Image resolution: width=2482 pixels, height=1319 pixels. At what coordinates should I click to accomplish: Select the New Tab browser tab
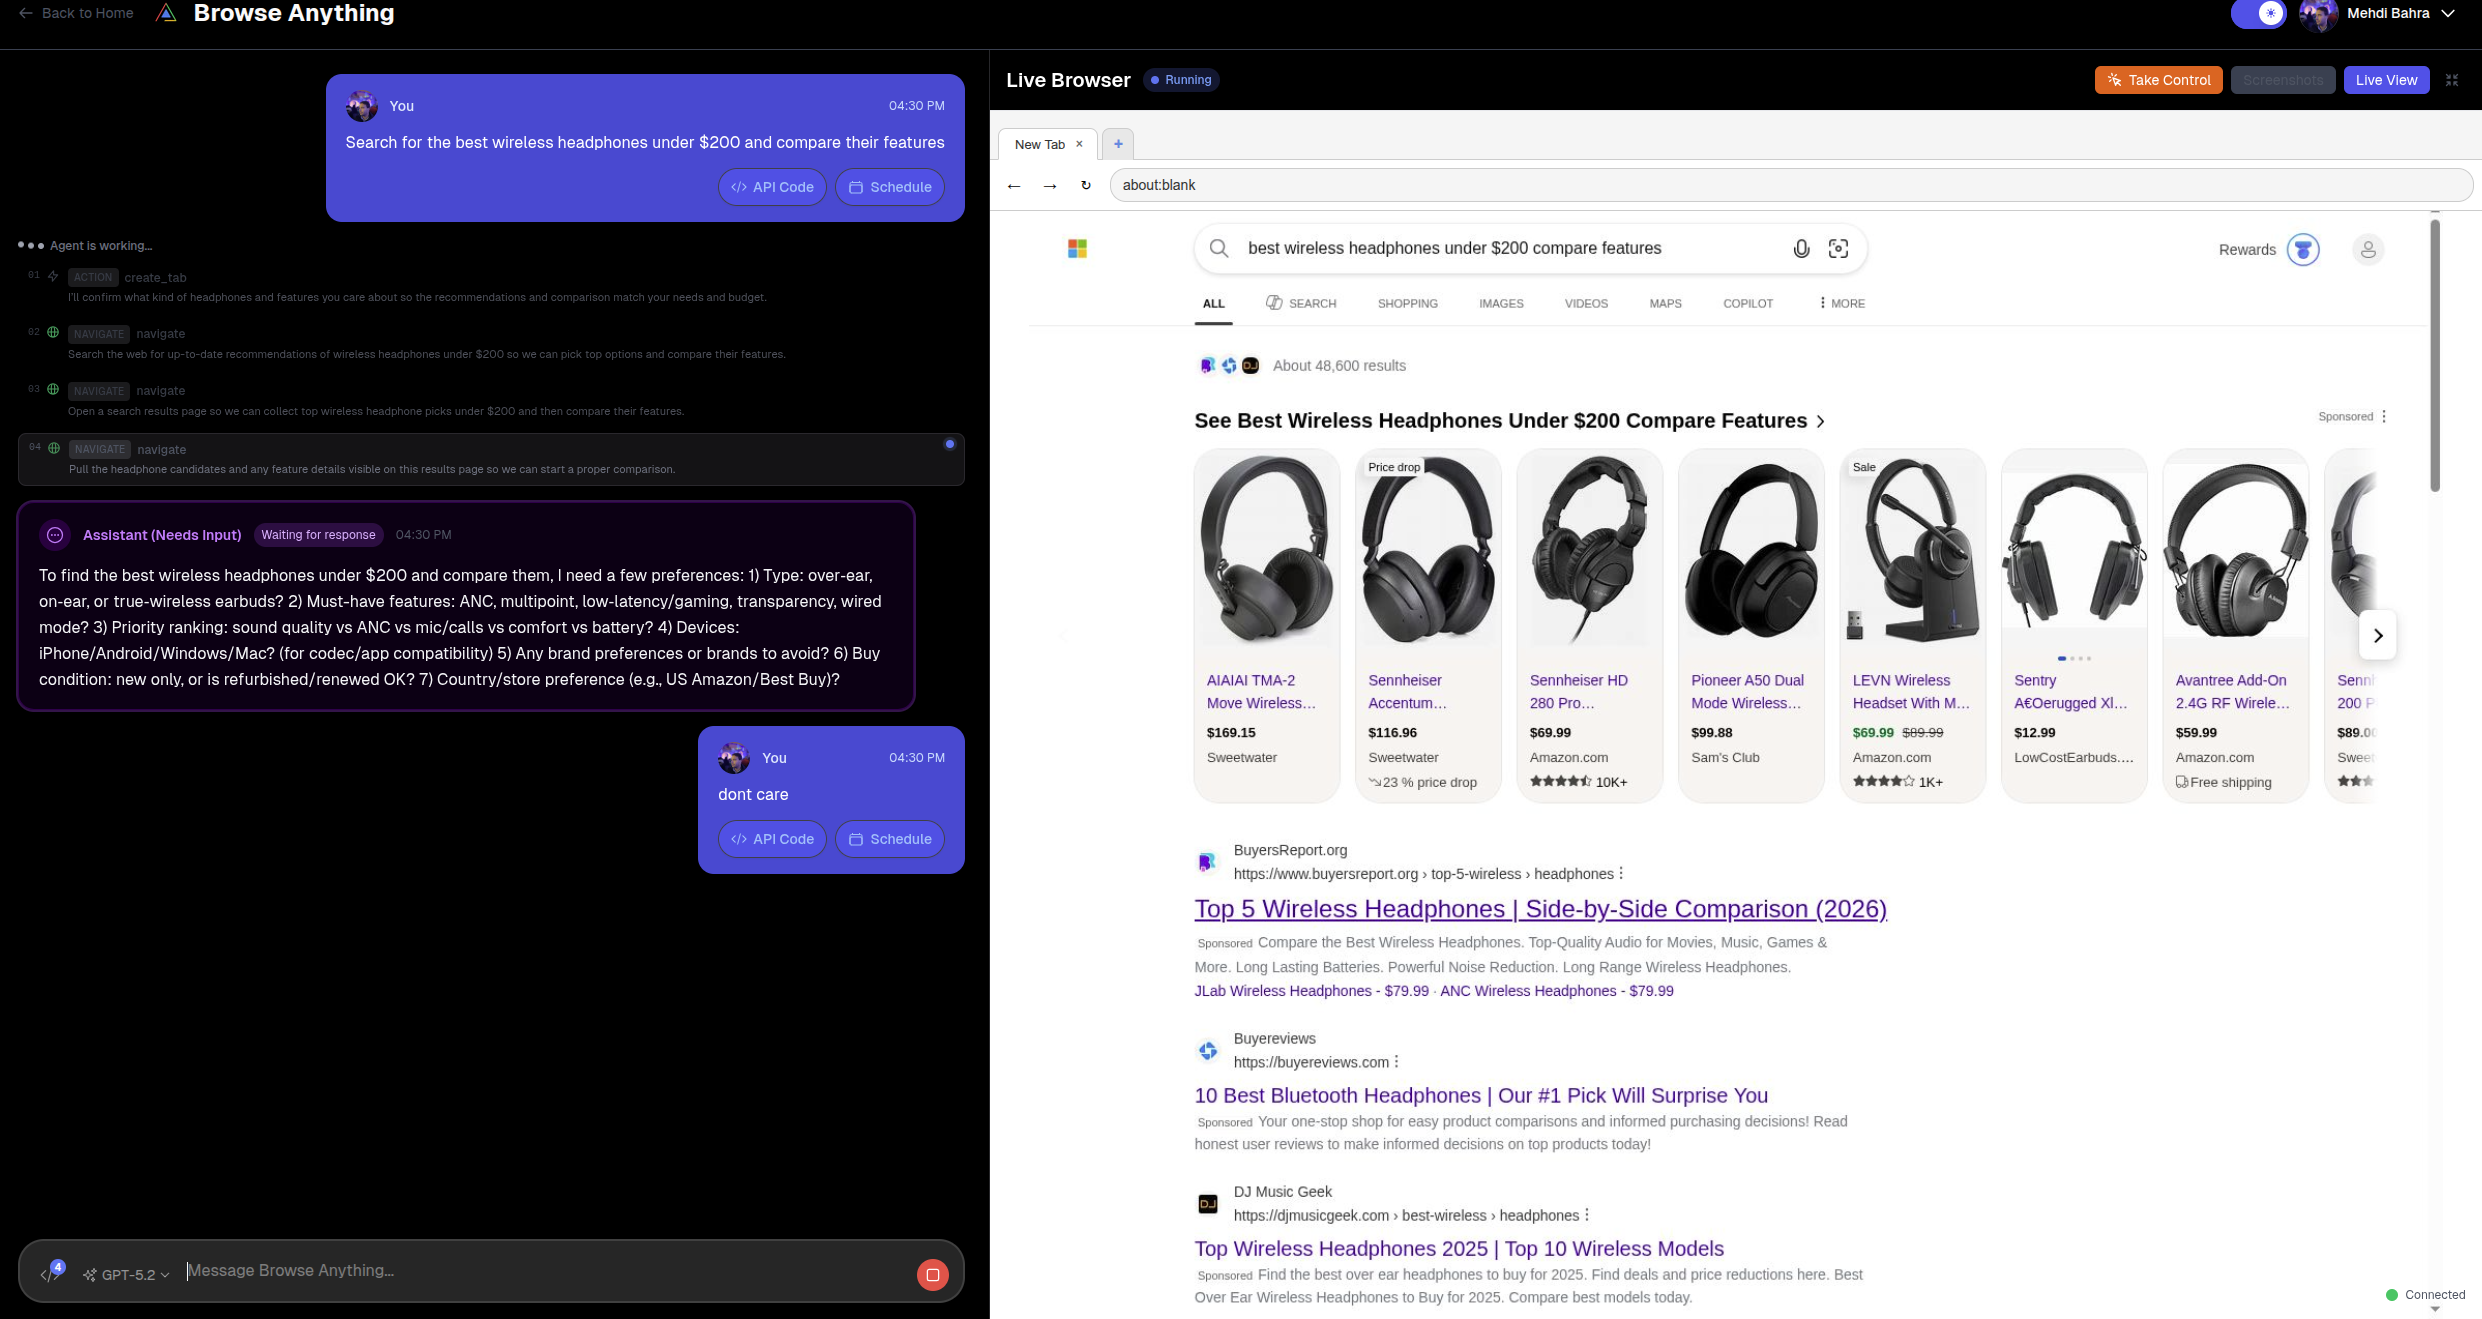coord(1041,143)
